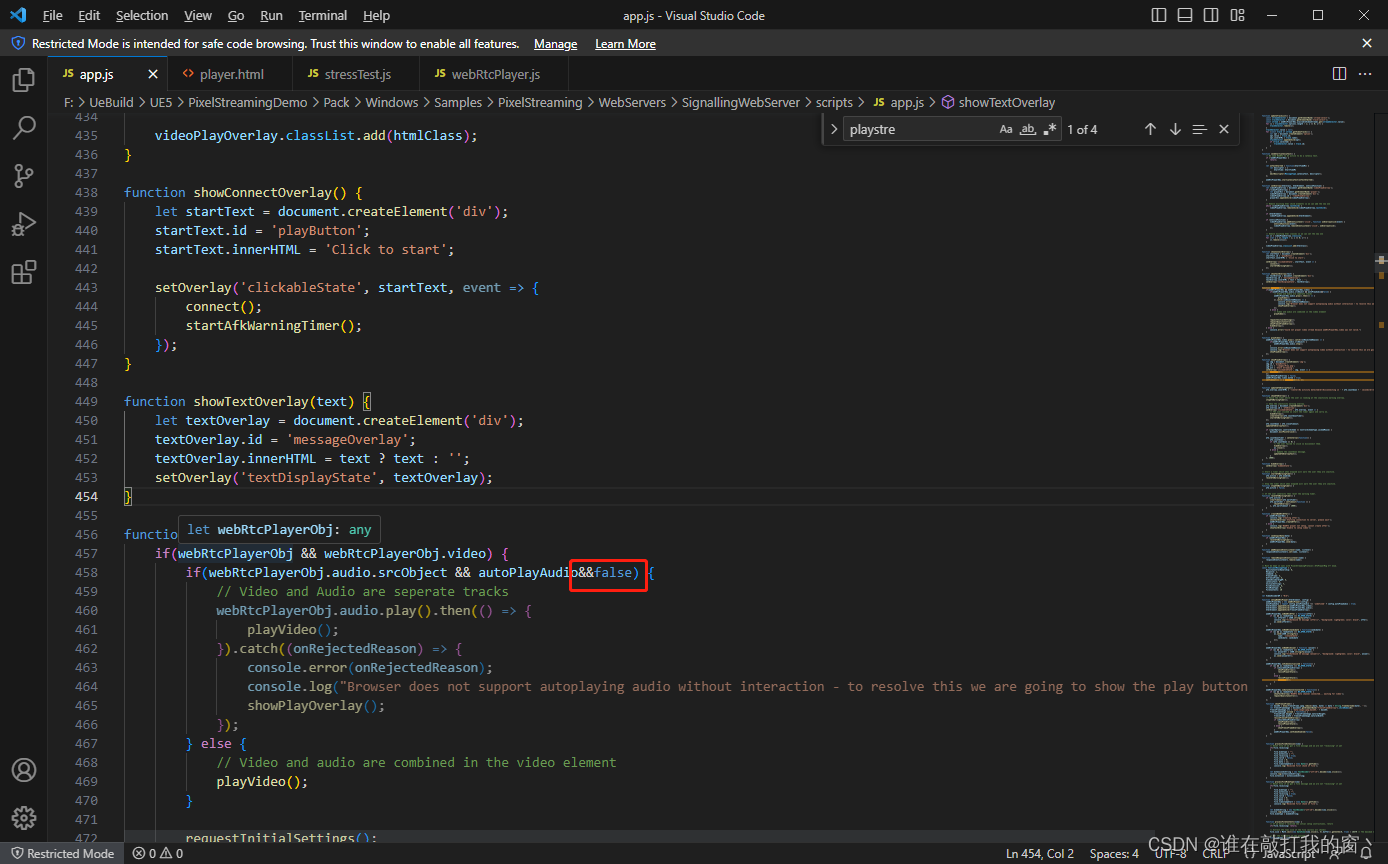
Task: Expand the Replace toggle chevron in find widget
Action: pos(834,129)
